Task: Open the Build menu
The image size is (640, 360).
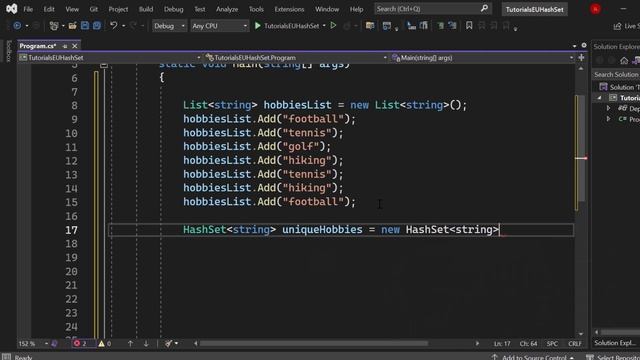Action: click(x=146, y=9)
